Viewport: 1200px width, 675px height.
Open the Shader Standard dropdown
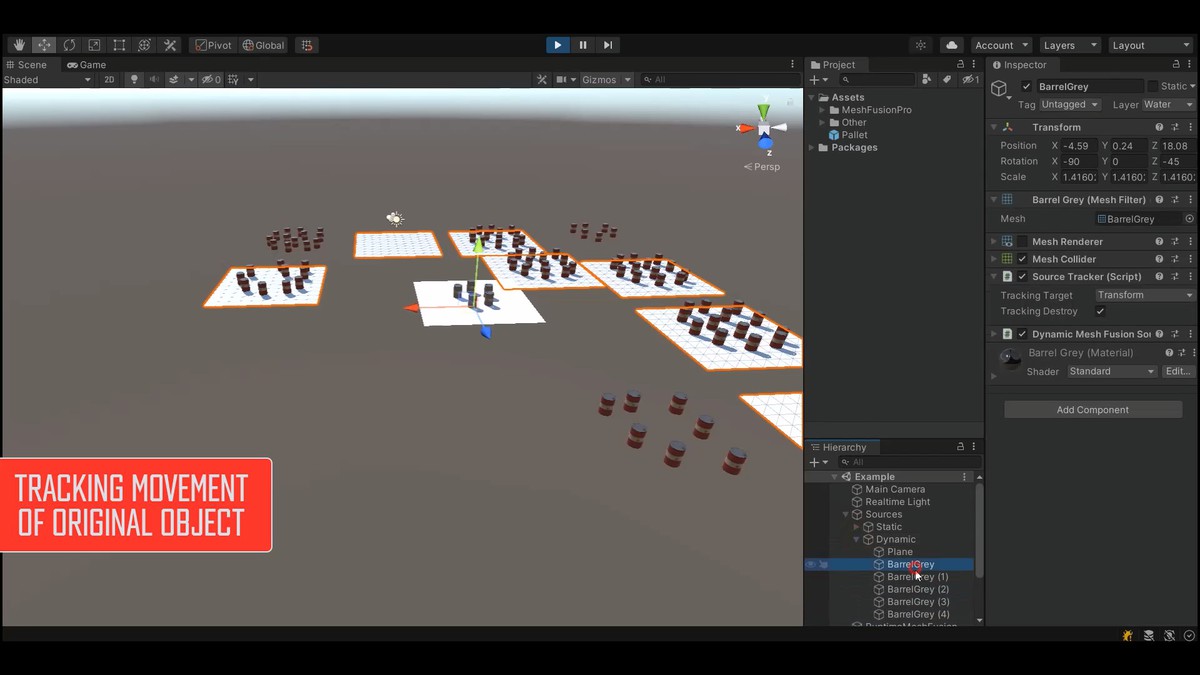tap(1111, 371)
